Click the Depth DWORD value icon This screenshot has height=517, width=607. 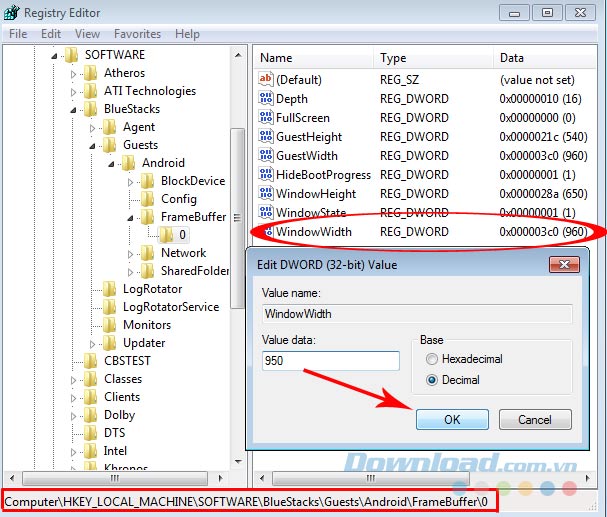tap(266, 98)
